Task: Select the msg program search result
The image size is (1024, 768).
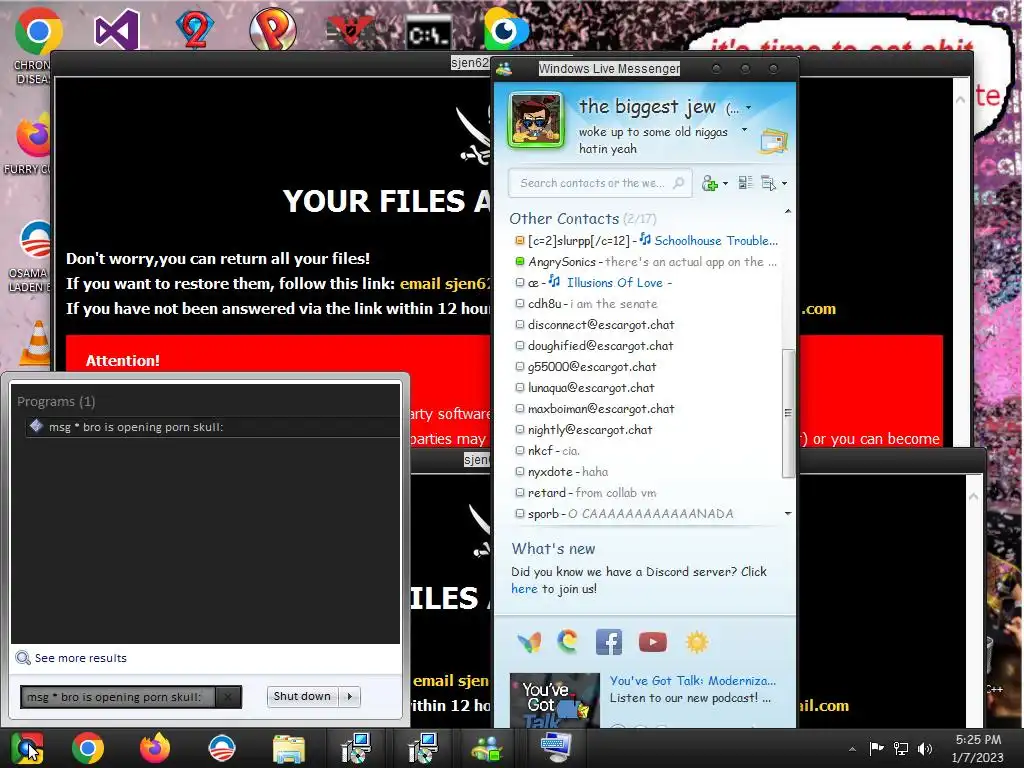Action: (x=212, y=427)
